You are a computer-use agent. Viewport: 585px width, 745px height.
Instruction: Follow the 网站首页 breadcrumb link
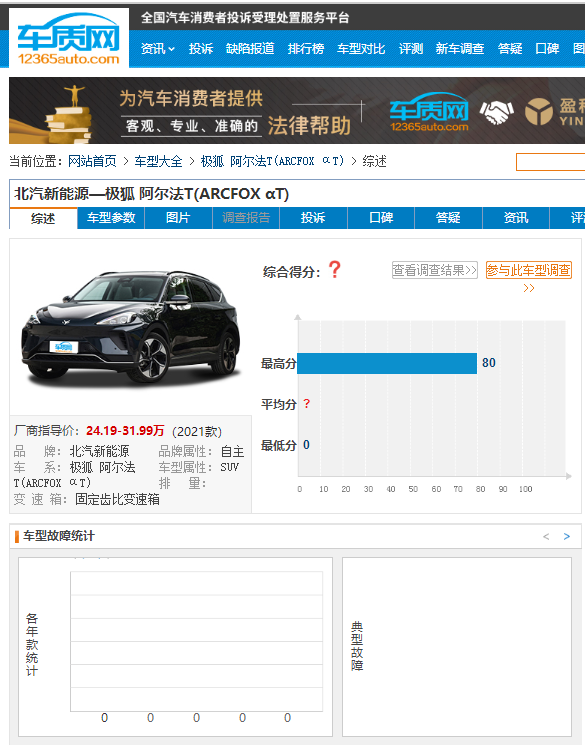click(x=92, y=162)
